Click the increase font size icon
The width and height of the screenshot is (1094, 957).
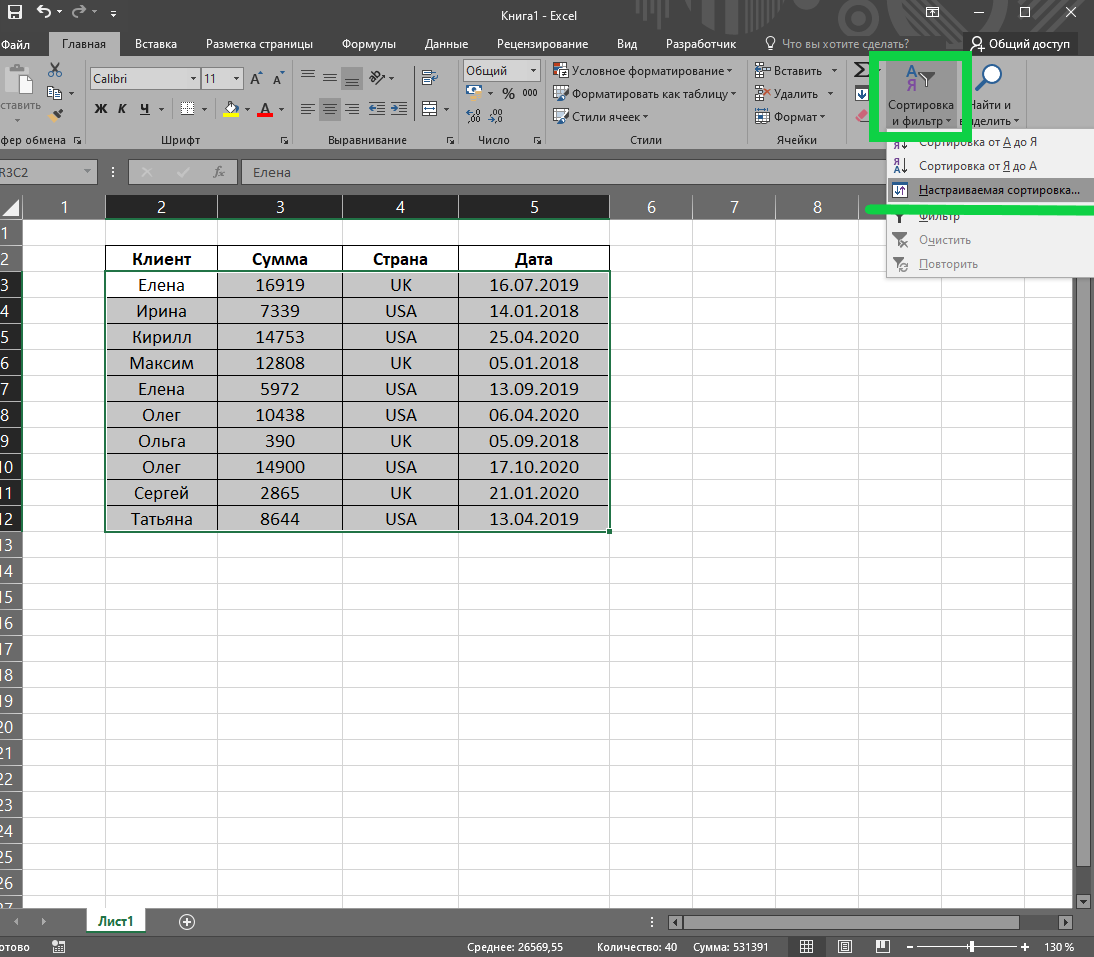pyautogui.click(x=256, y=79)
